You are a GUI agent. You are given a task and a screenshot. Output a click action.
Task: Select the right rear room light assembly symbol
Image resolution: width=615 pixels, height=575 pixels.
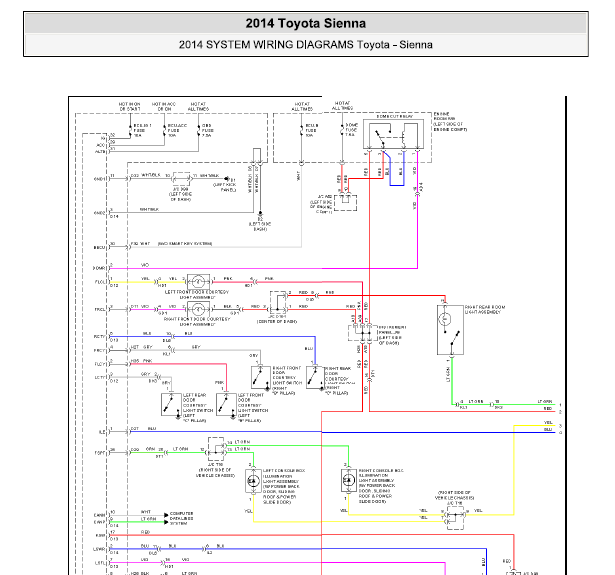click(x=450, y=330)
